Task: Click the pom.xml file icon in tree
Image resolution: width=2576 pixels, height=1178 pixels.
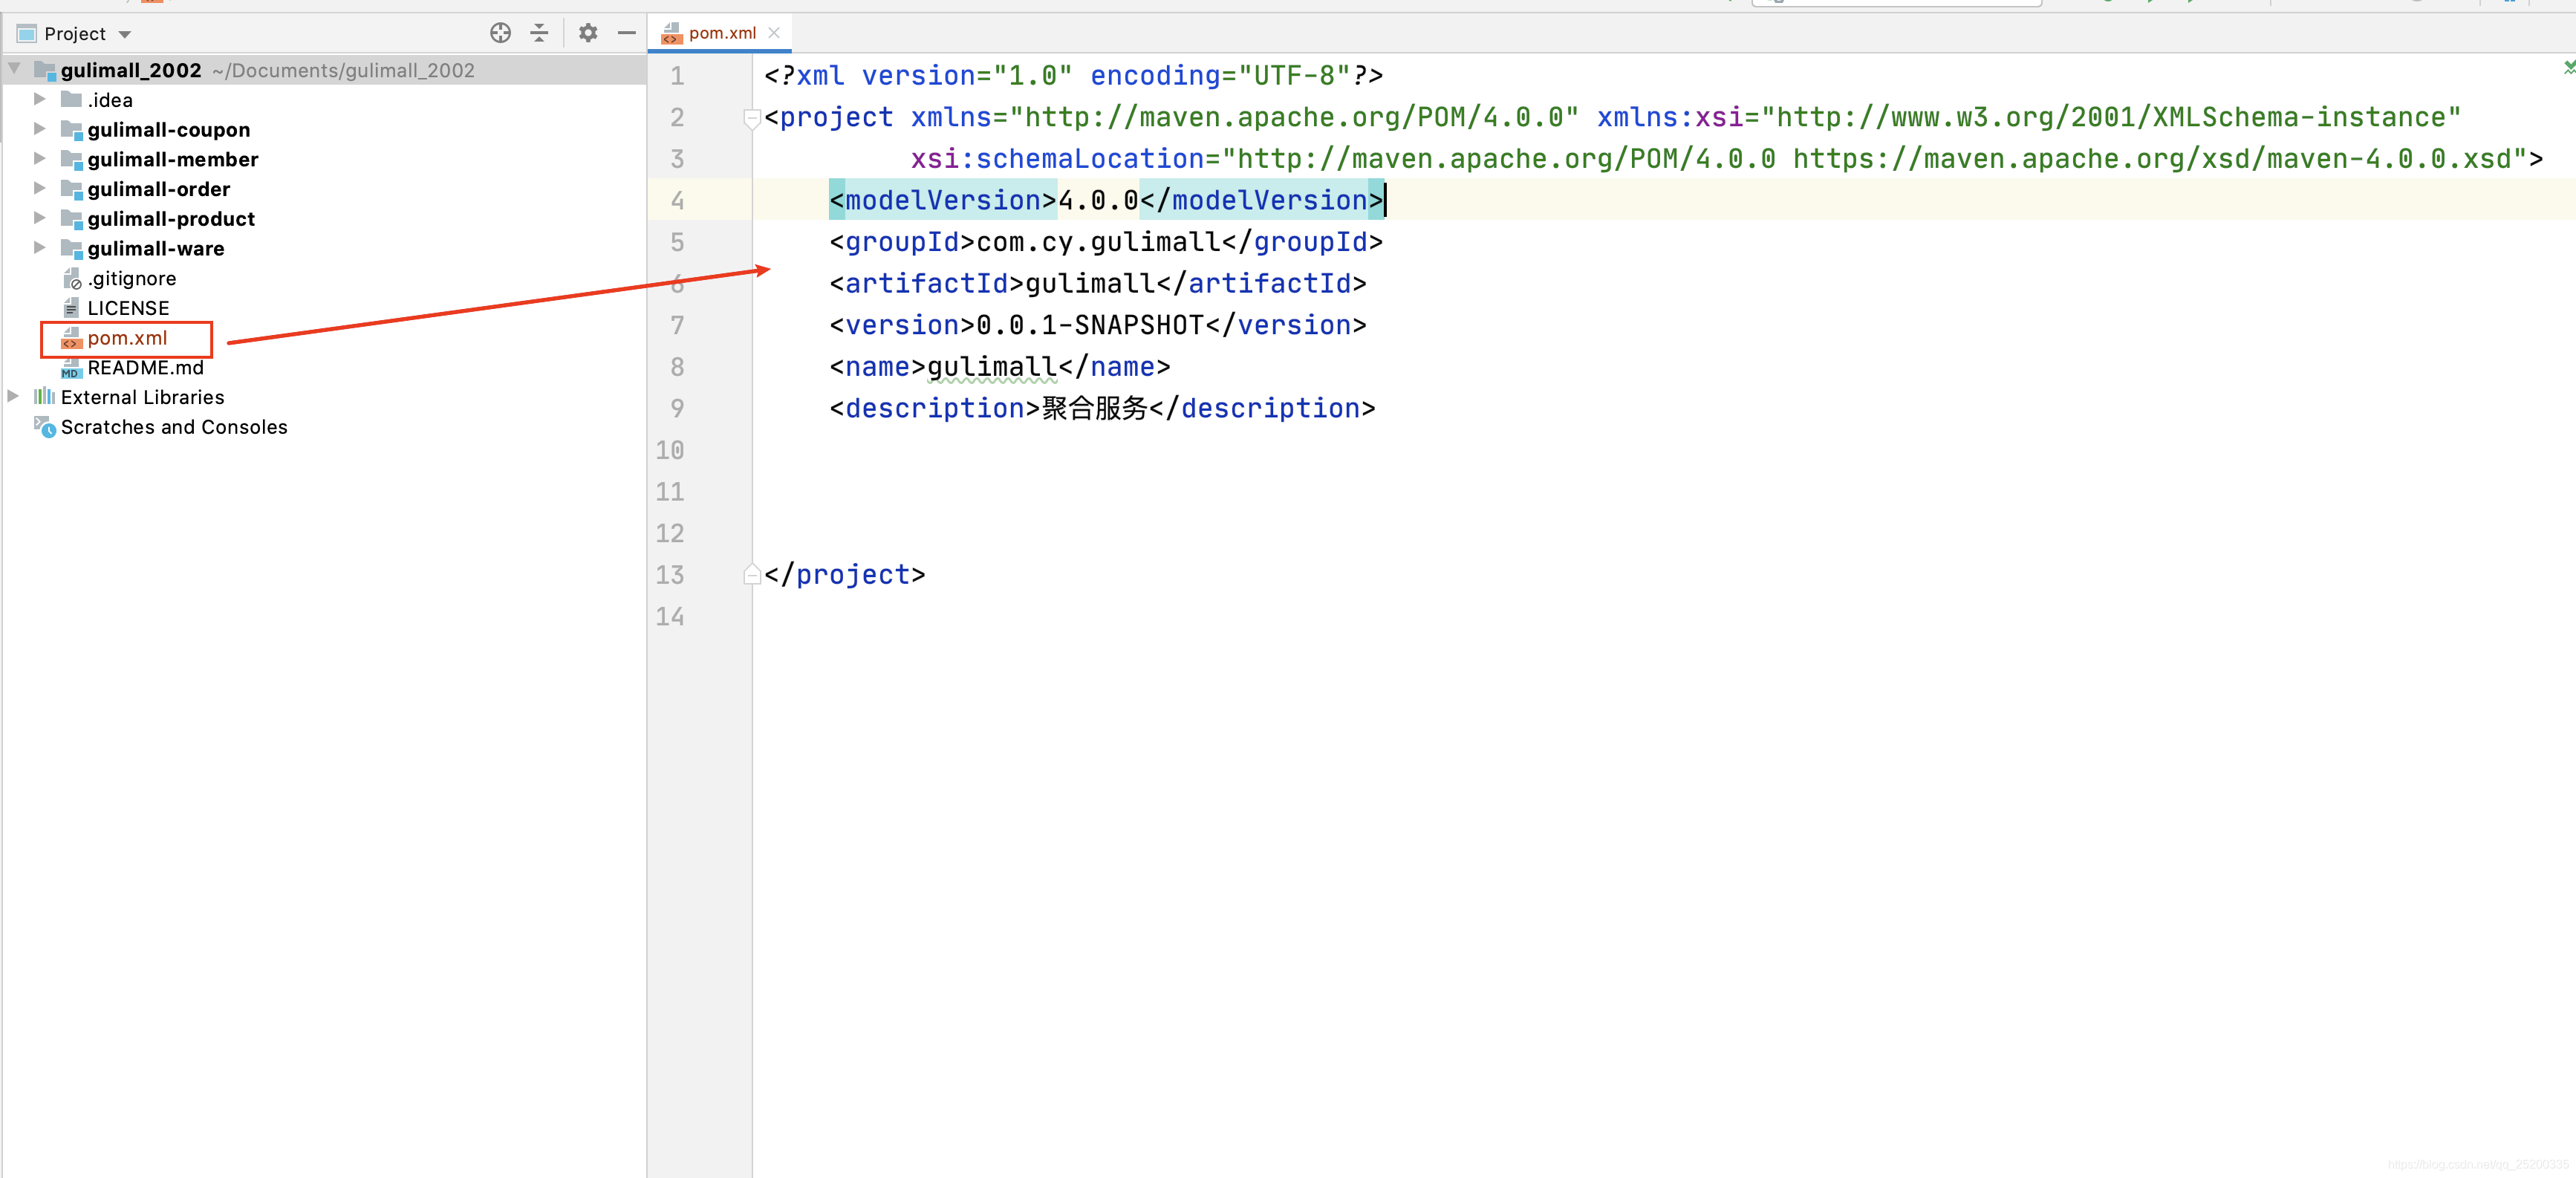Action: pyautogui.click(x=71, y=338)
